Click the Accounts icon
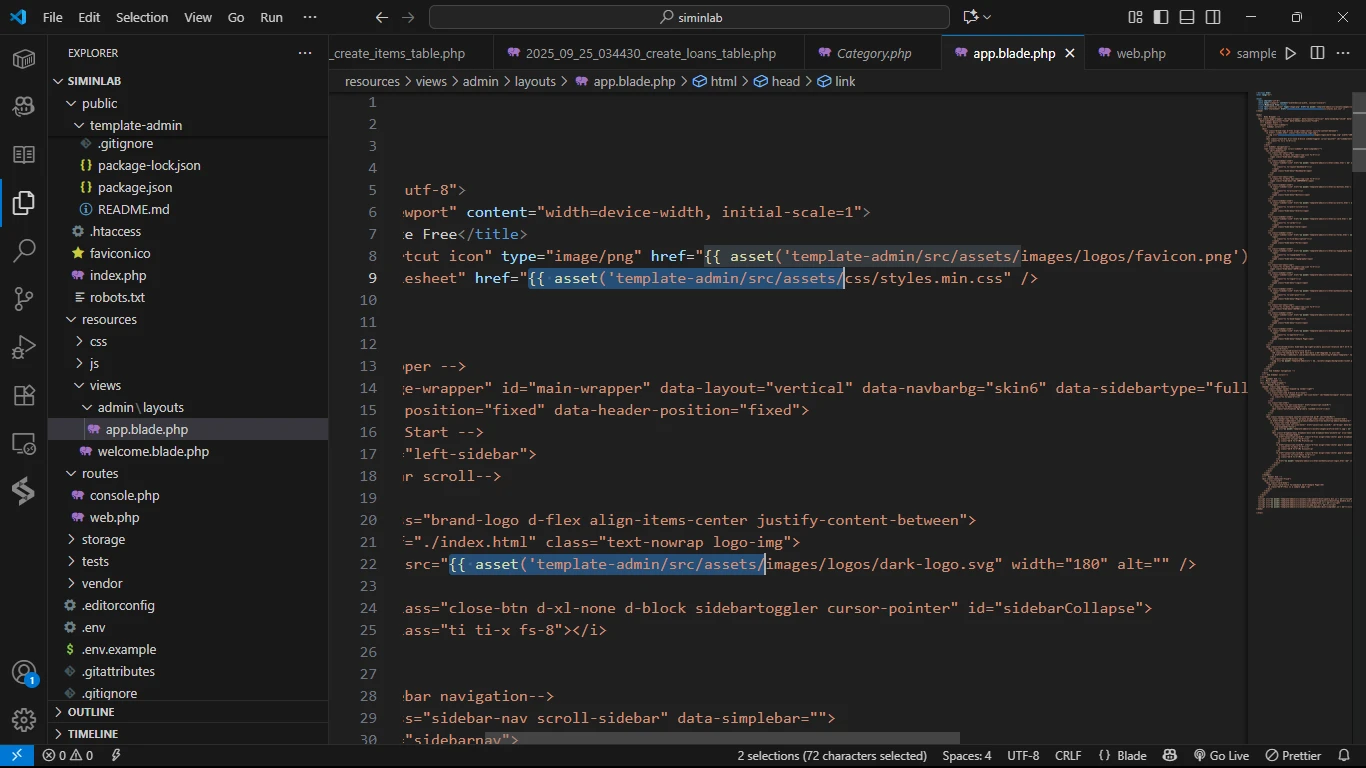Image resolution: width=1366 pixels, height=768 pixels. point(24,672)
